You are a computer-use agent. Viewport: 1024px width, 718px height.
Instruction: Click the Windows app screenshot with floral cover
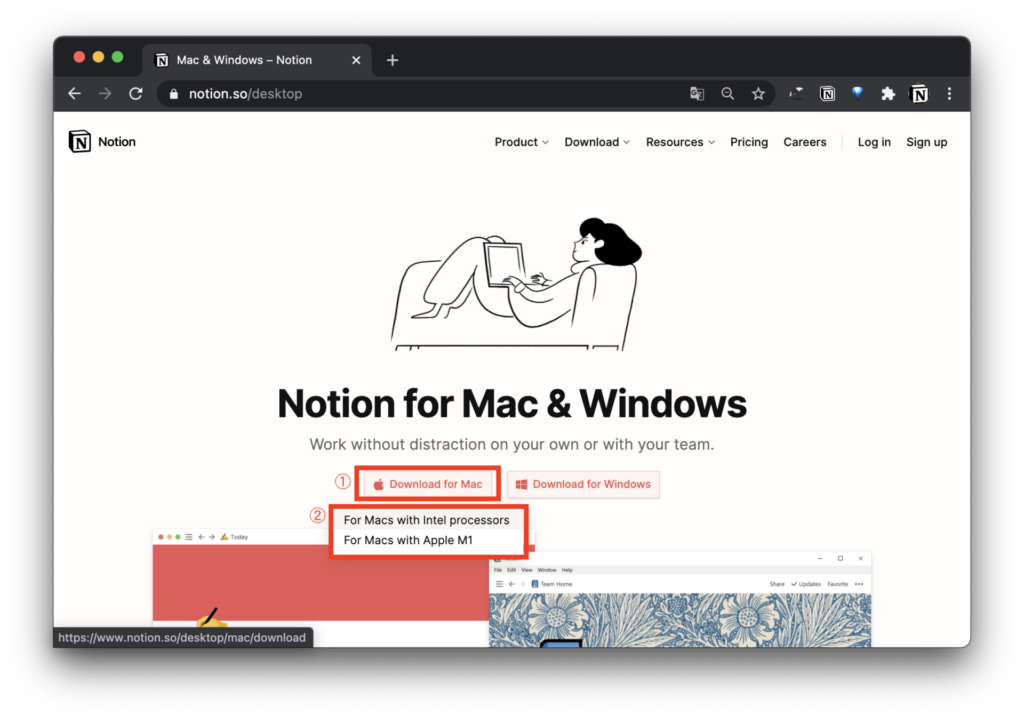[x=680, y=600]
